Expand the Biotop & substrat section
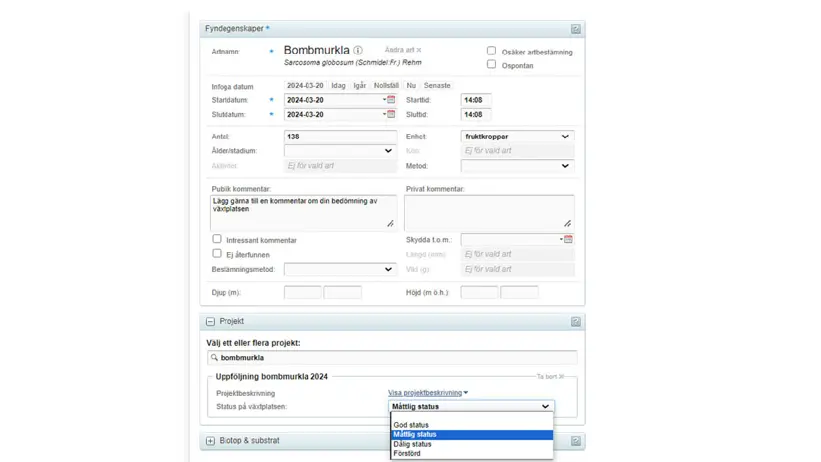Image resolution: width=821 pixels, height=462 pixels. (210, 441)
